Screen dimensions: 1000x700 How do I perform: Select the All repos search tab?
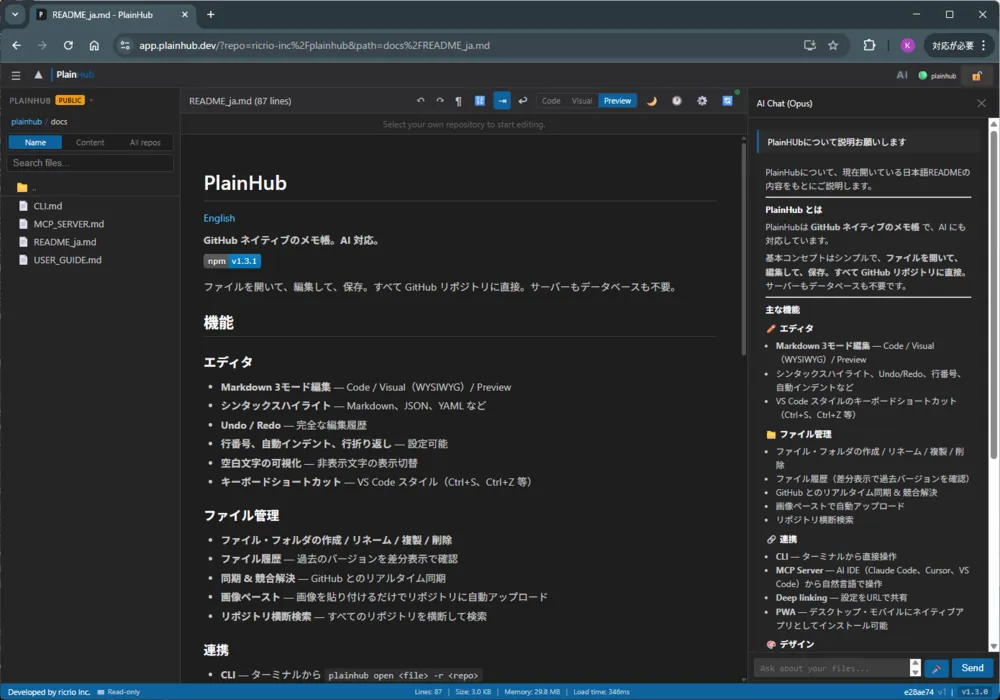[x=145, y=142]
